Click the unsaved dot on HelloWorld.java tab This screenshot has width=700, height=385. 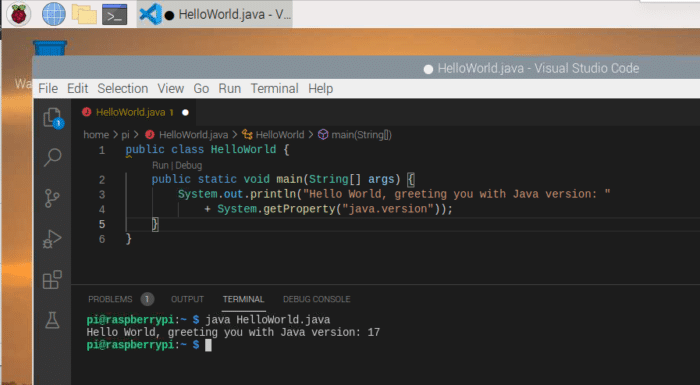[x=185, y=113]
